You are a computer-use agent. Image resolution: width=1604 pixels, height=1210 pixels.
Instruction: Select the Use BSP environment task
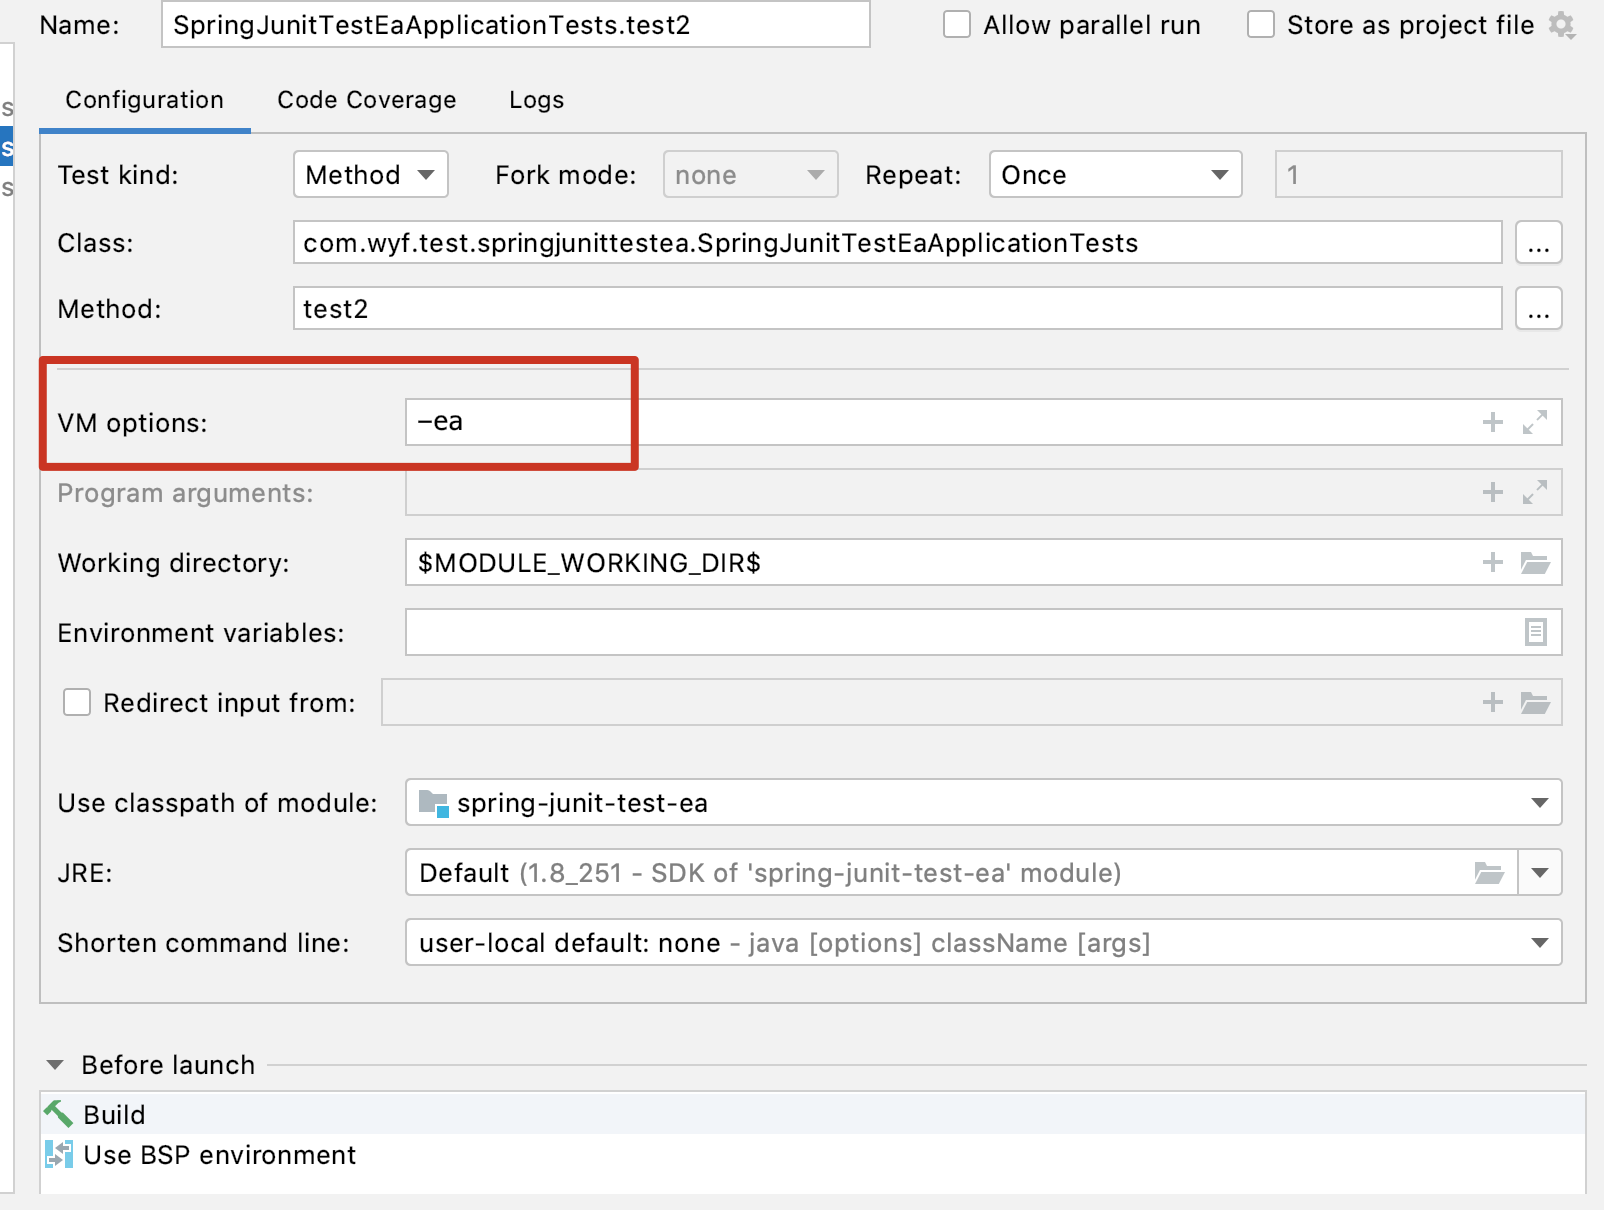click(x=813, y=1154)
